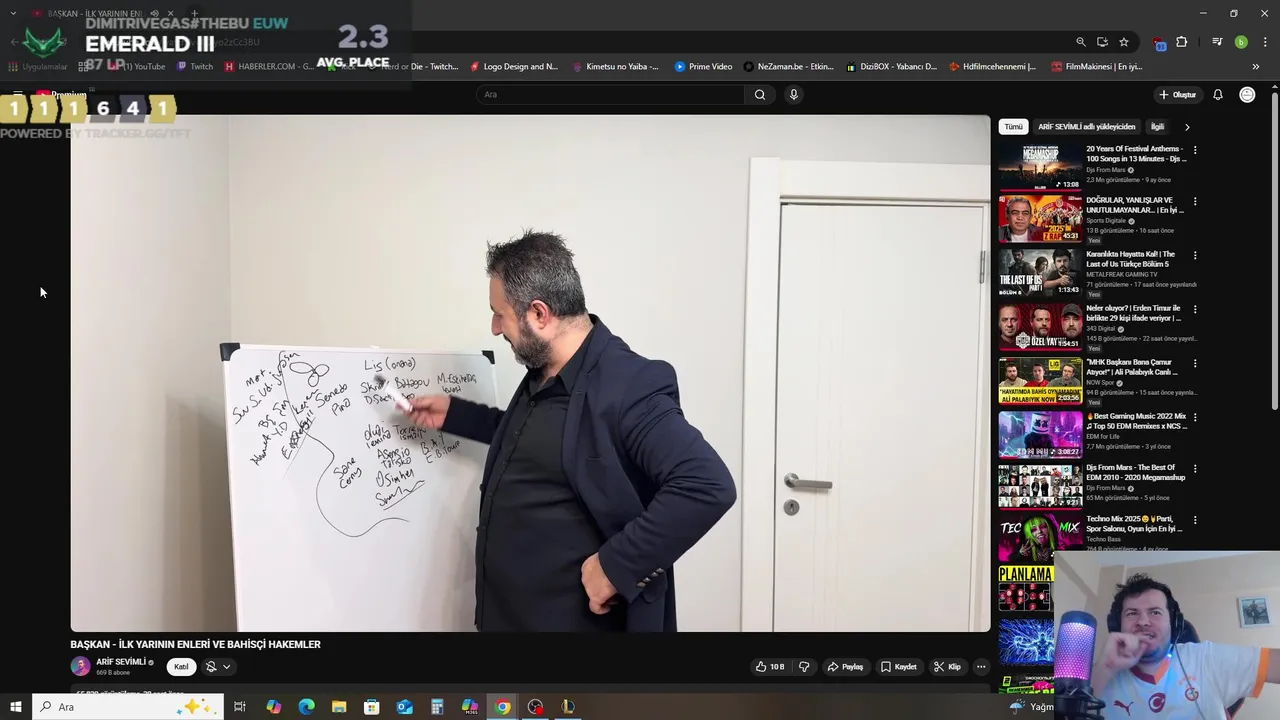This screenshot has height=720, width=1280.
Task: Open the Best Gaming Music 2022 Mix thumbnail
Action: pos(1040,434)
